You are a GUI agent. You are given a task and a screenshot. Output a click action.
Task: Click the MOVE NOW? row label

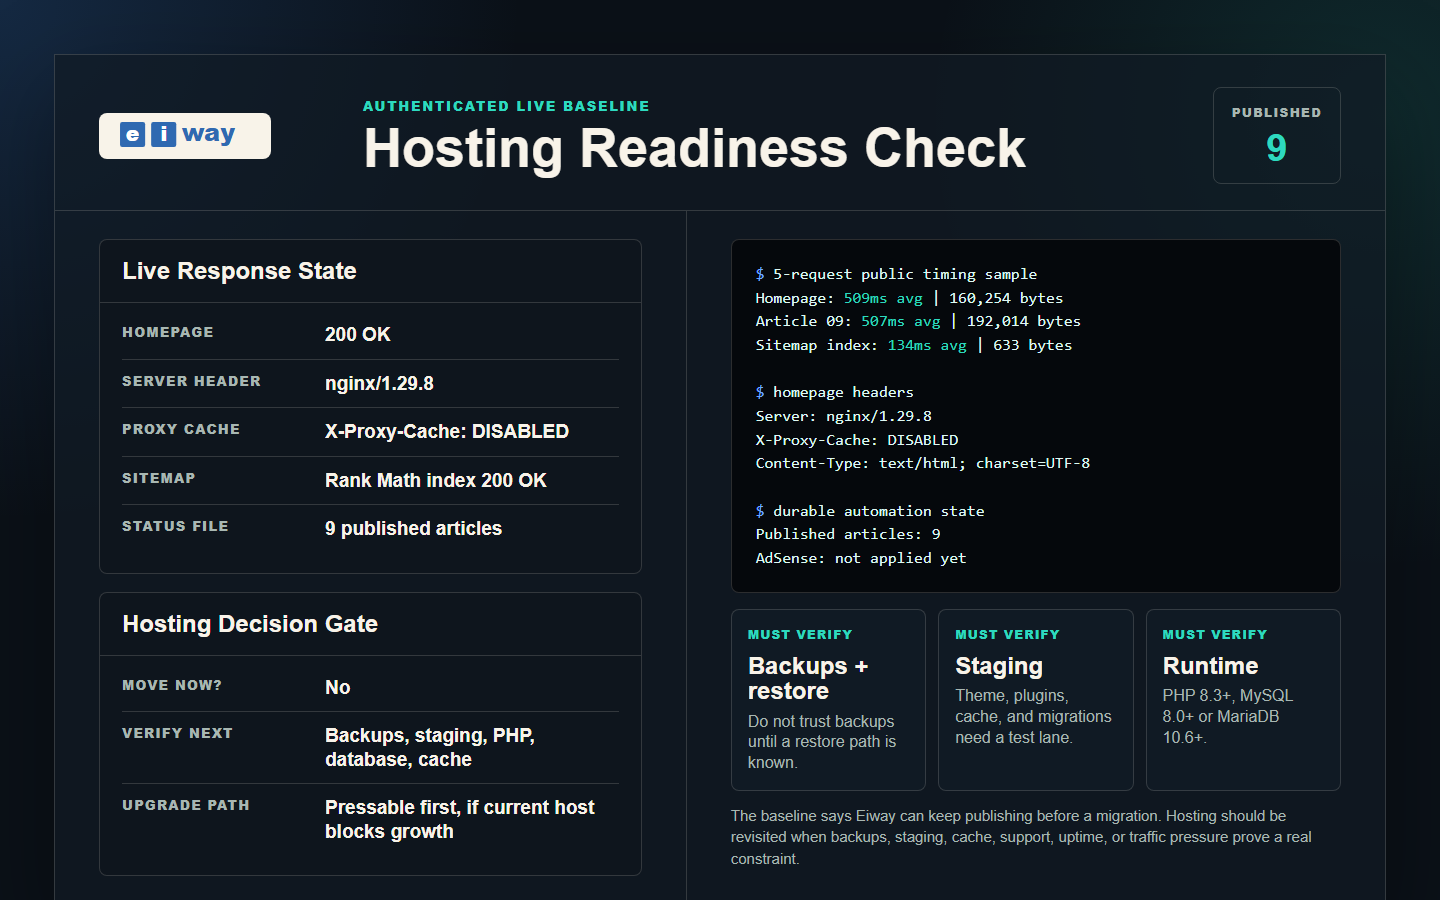click(172, 685)
